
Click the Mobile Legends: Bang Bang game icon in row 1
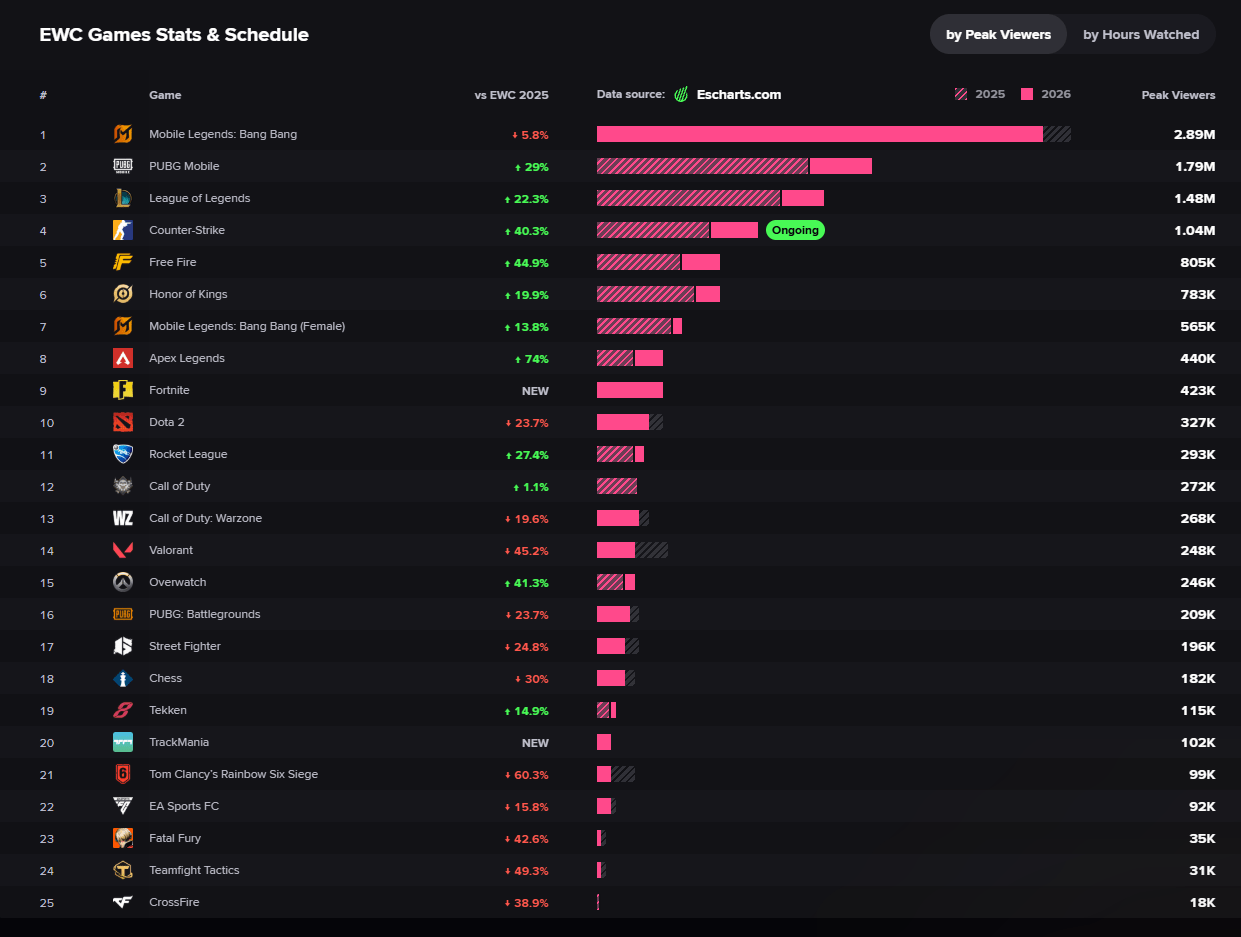tap(123, 134)
